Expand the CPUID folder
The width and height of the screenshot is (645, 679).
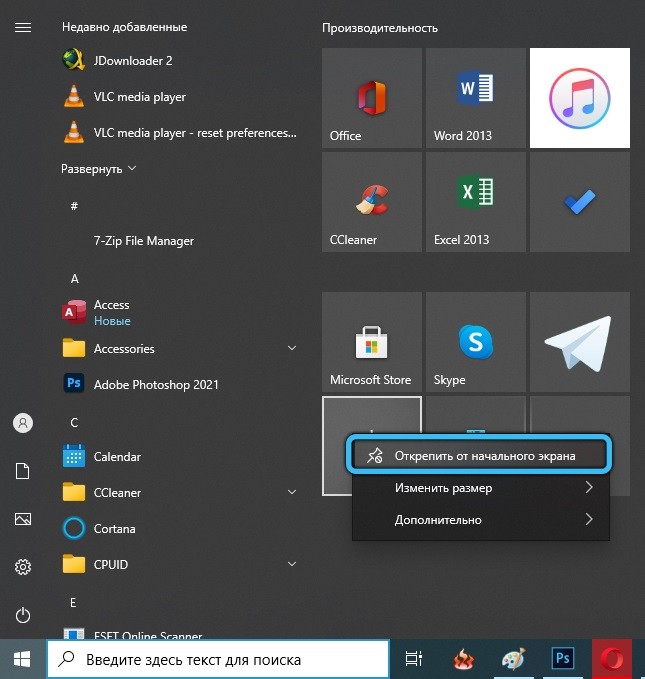coord(292,564)
